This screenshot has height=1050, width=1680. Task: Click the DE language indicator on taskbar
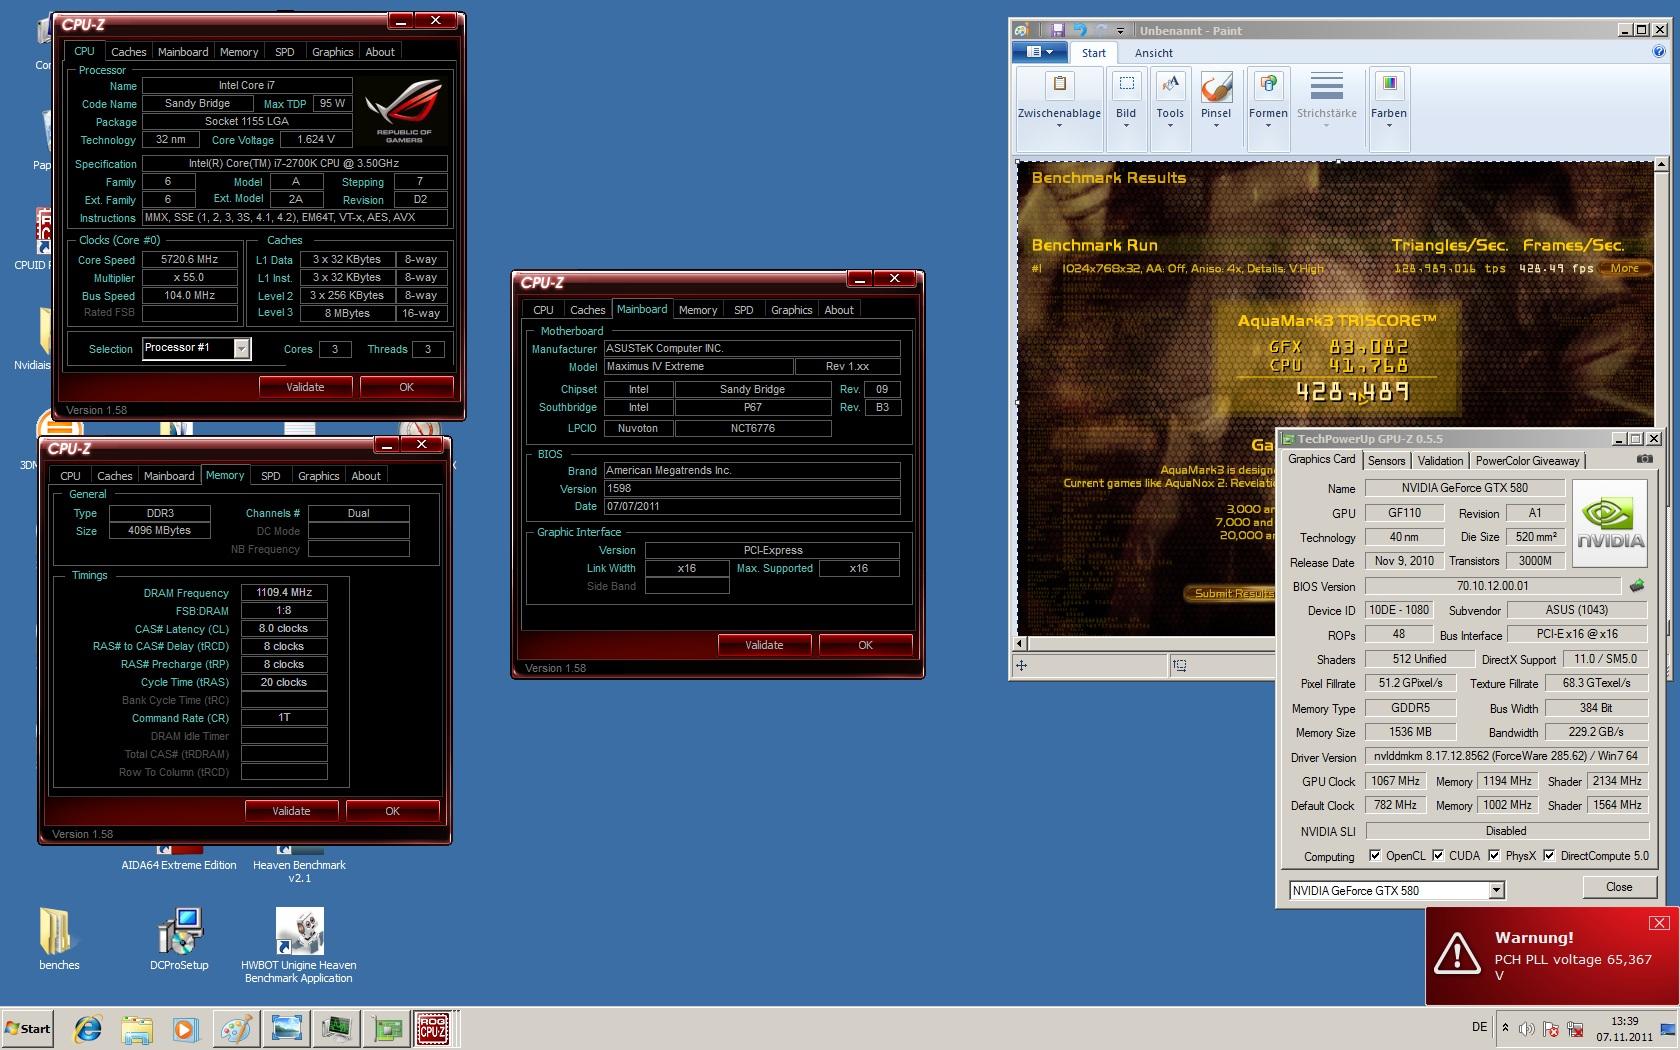click(x=1480, y=1027)
